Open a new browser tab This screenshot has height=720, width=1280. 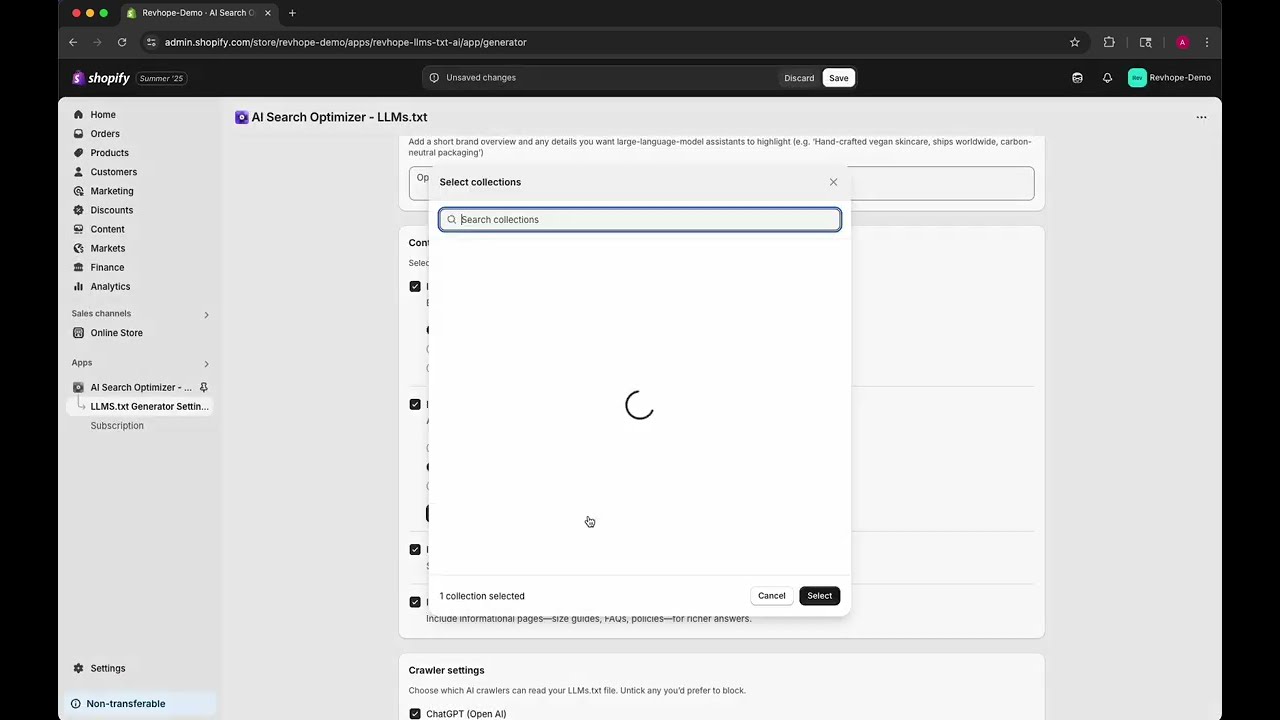click(x=292, y=13)
